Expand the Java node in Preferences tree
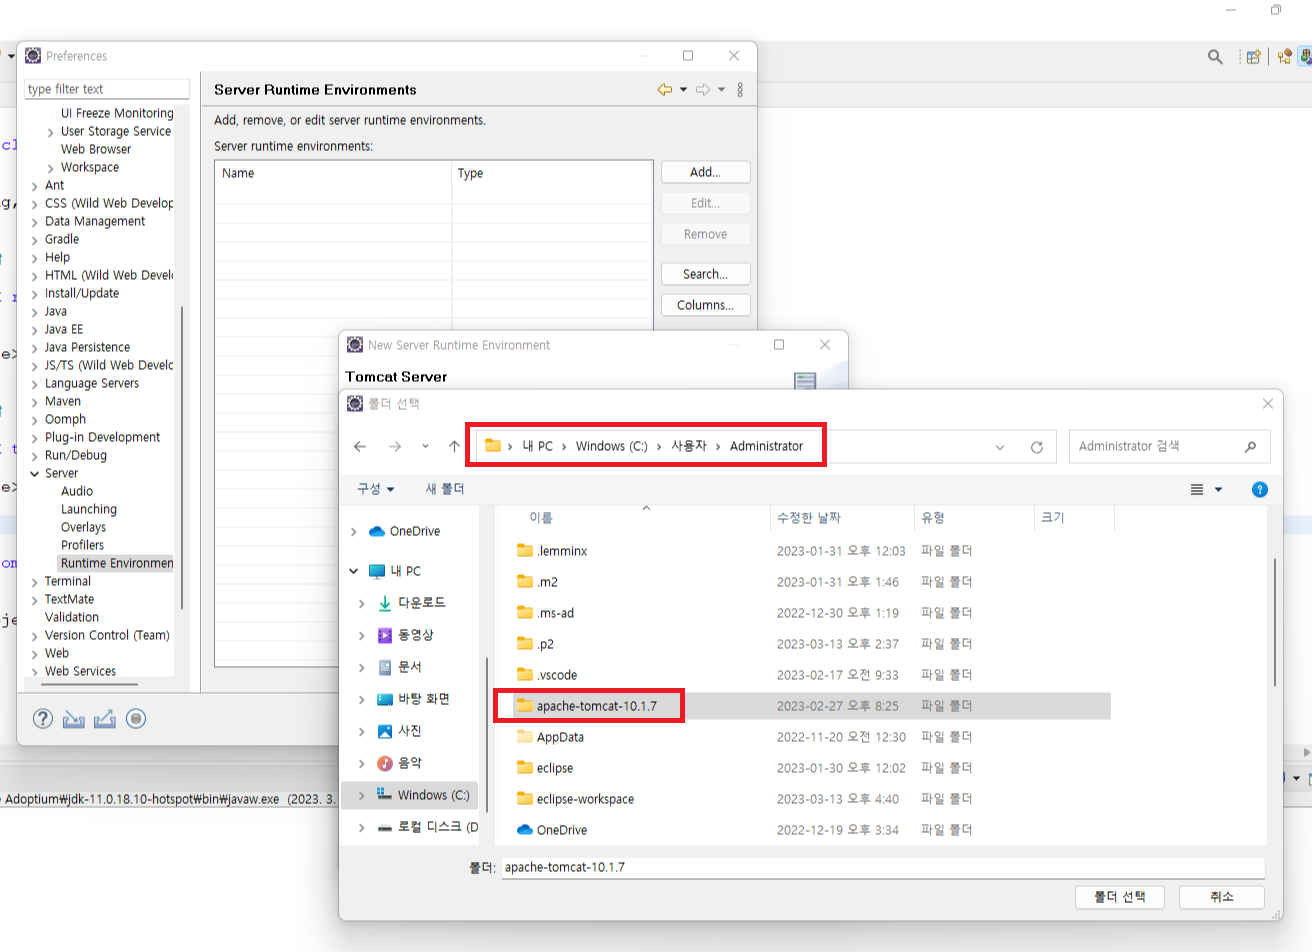 [x=35, y=312]
